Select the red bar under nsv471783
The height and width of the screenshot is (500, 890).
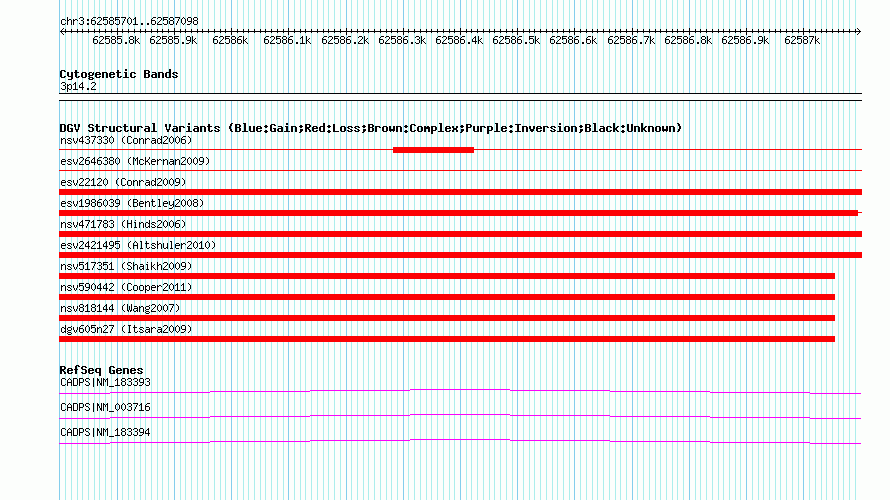click(x=460, y=234)
